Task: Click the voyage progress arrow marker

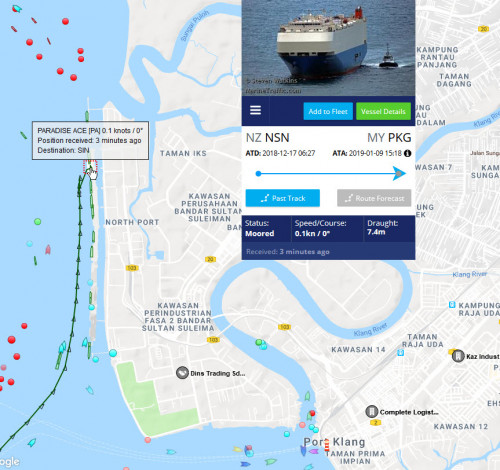Action: pyautogui.click(x=399, y=173)
